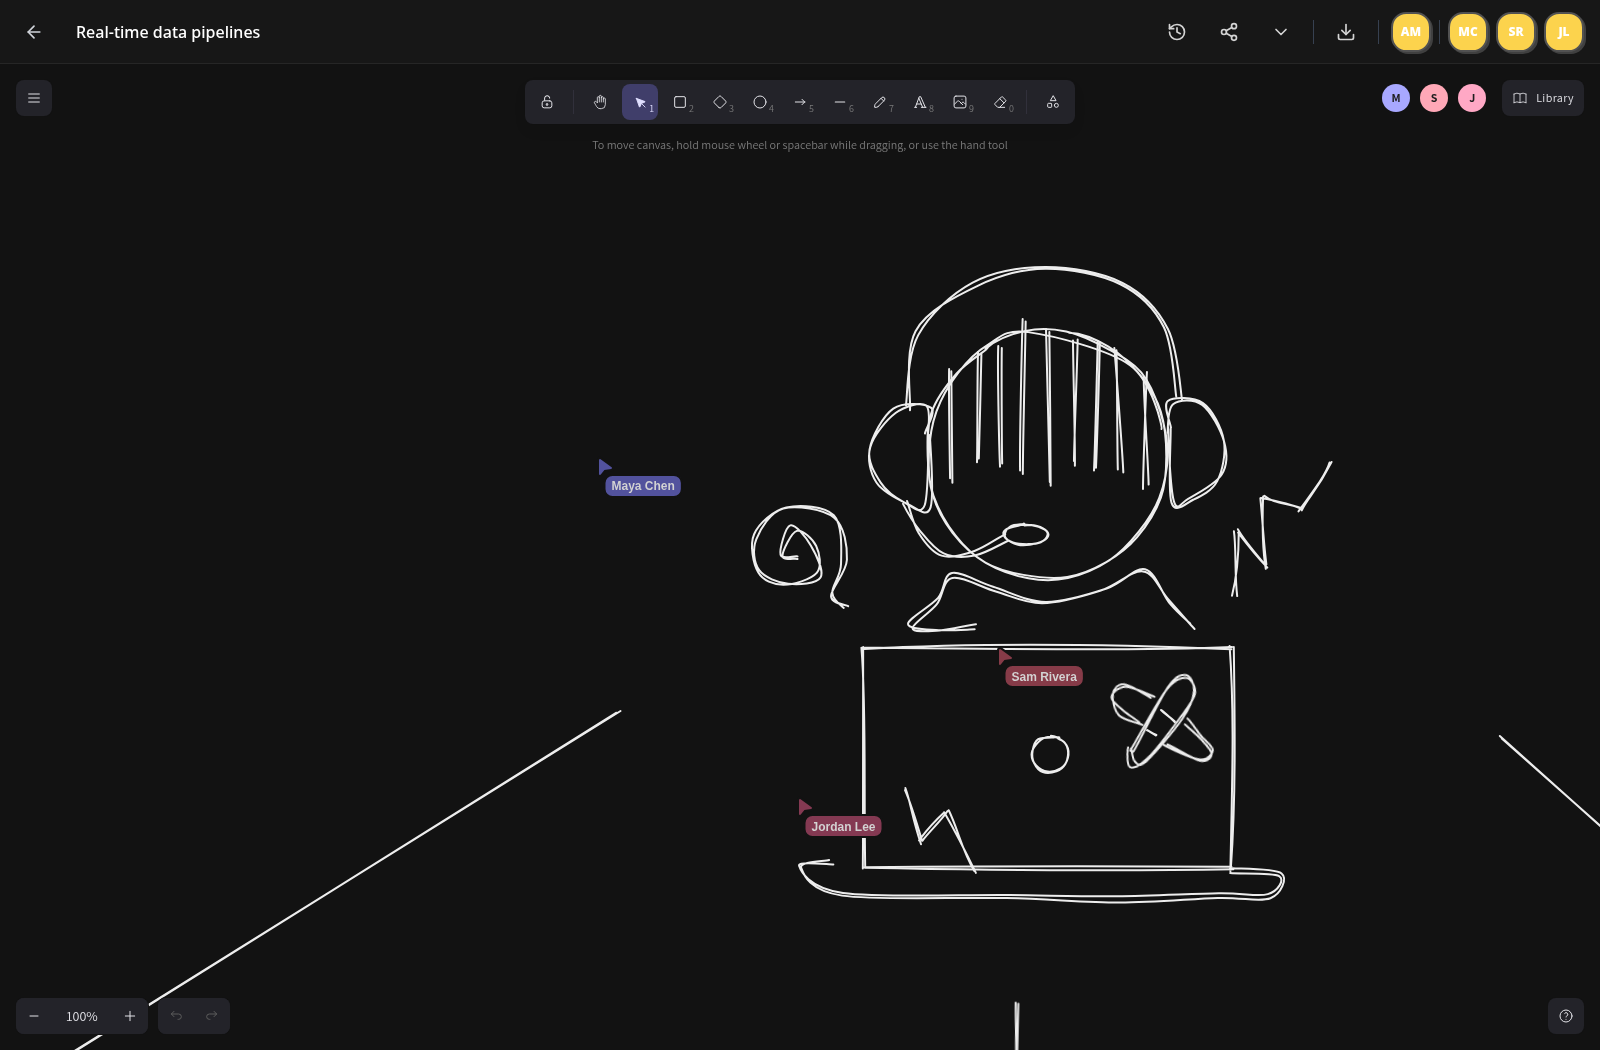Expand the chevron dropdown in header
1600x1050 pixels.
coord(1281,32)
